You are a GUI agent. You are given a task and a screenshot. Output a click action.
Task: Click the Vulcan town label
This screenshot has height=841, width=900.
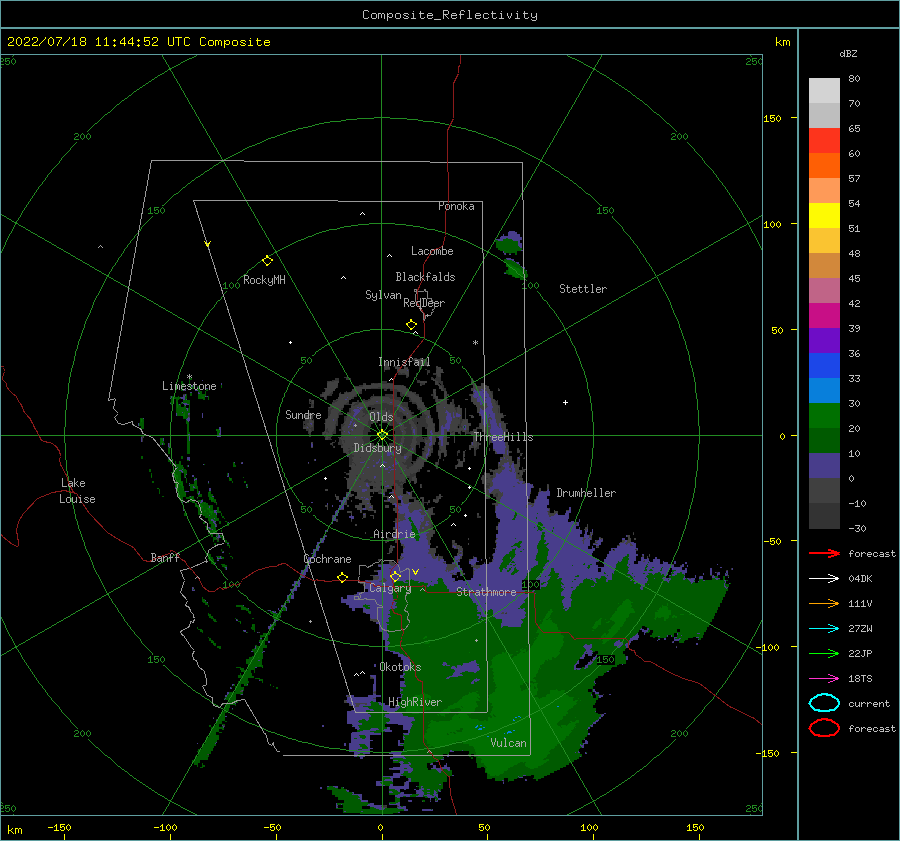tap(508, 743)
